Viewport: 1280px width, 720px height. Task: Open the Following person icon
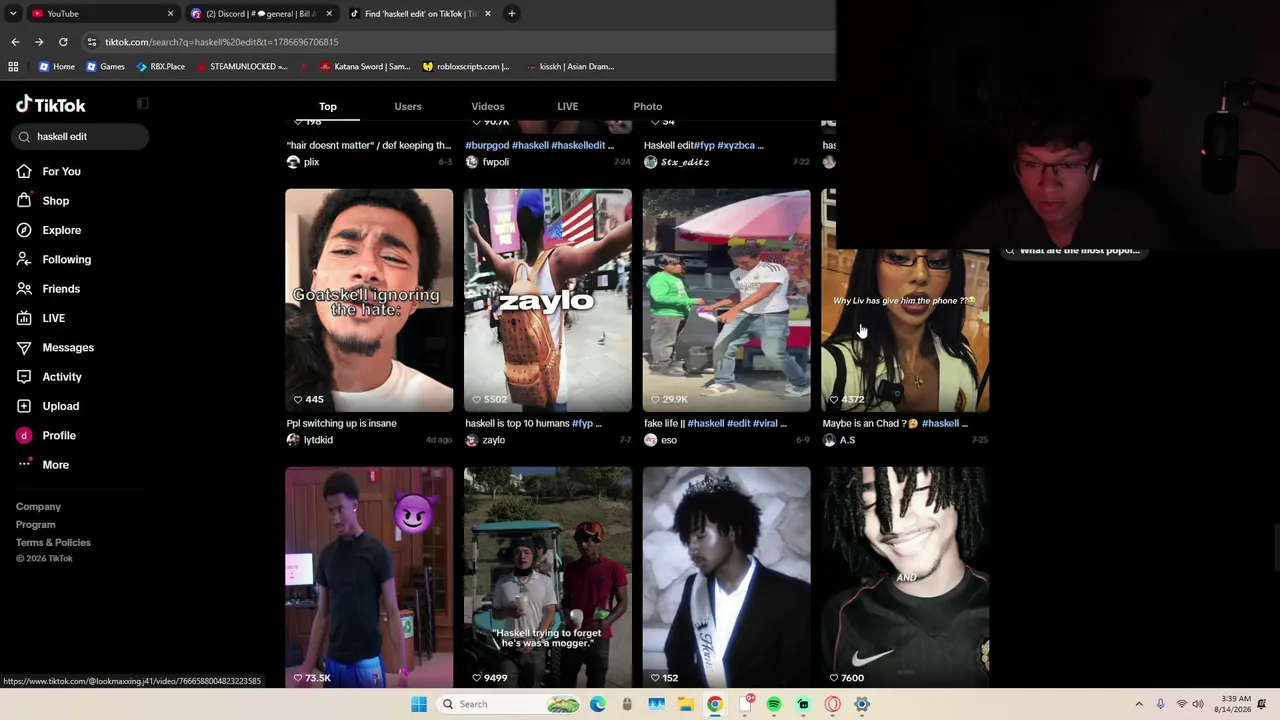[x=24, y=260]
